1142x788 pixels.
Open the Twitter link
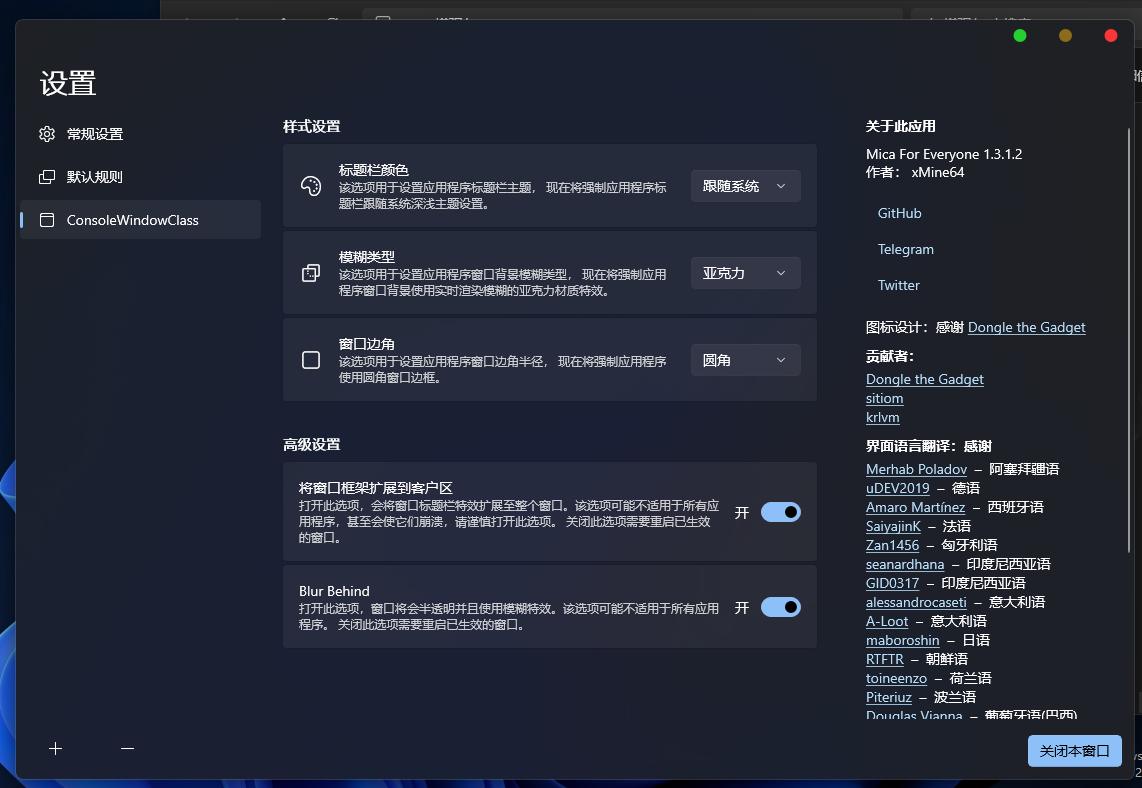[898, 285]
